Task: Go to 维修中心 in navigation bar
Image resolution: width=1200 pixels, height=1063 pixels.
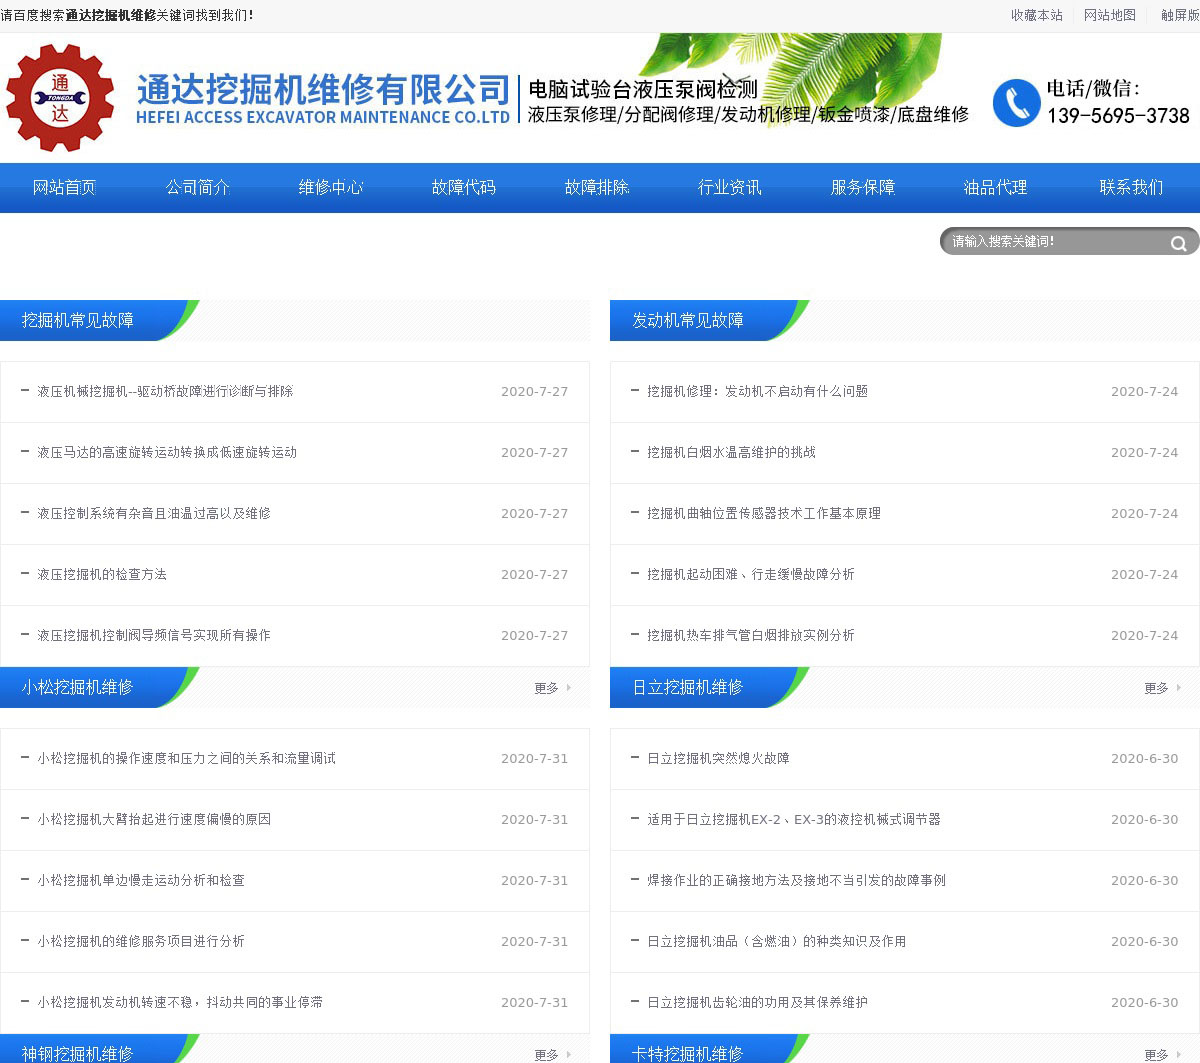Action: click(x=331, y=188)
